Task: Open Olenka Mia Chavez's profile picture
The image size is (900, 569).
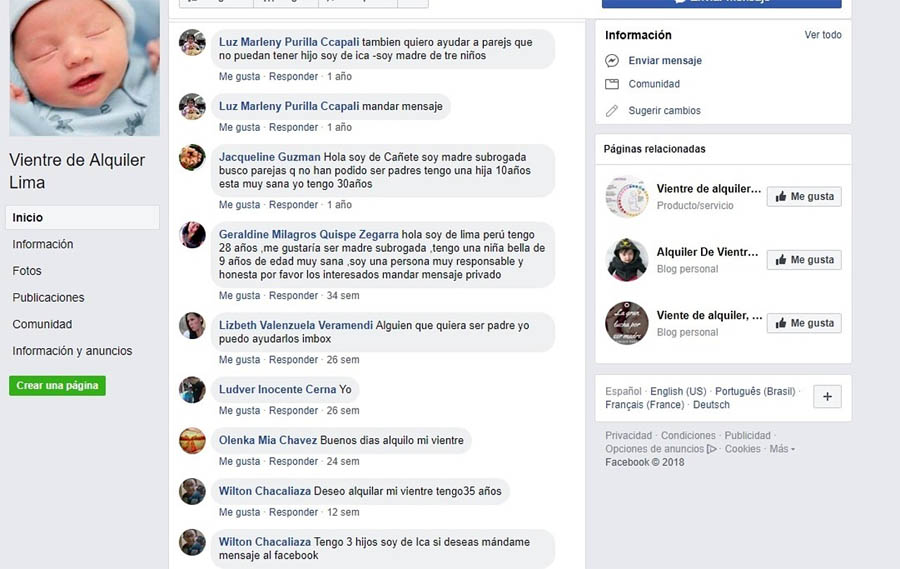Action: 192,440
